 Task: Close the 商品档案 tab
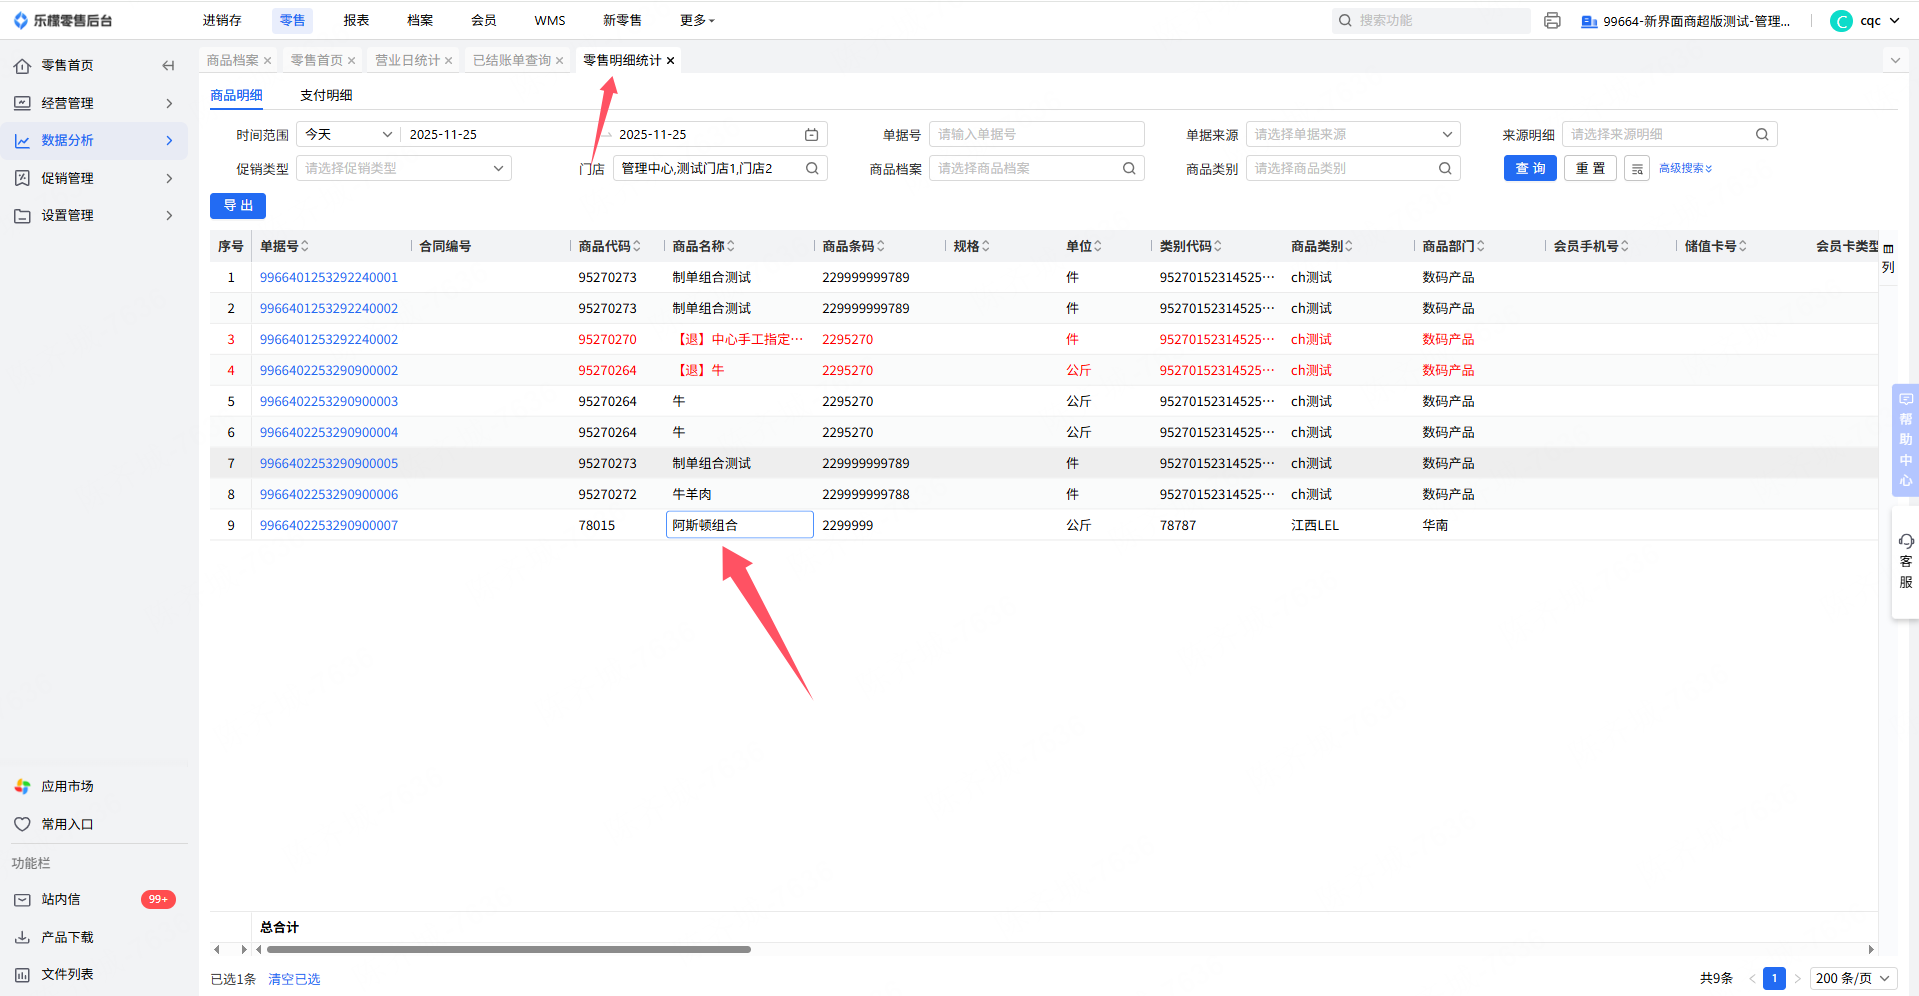point(268,61)
